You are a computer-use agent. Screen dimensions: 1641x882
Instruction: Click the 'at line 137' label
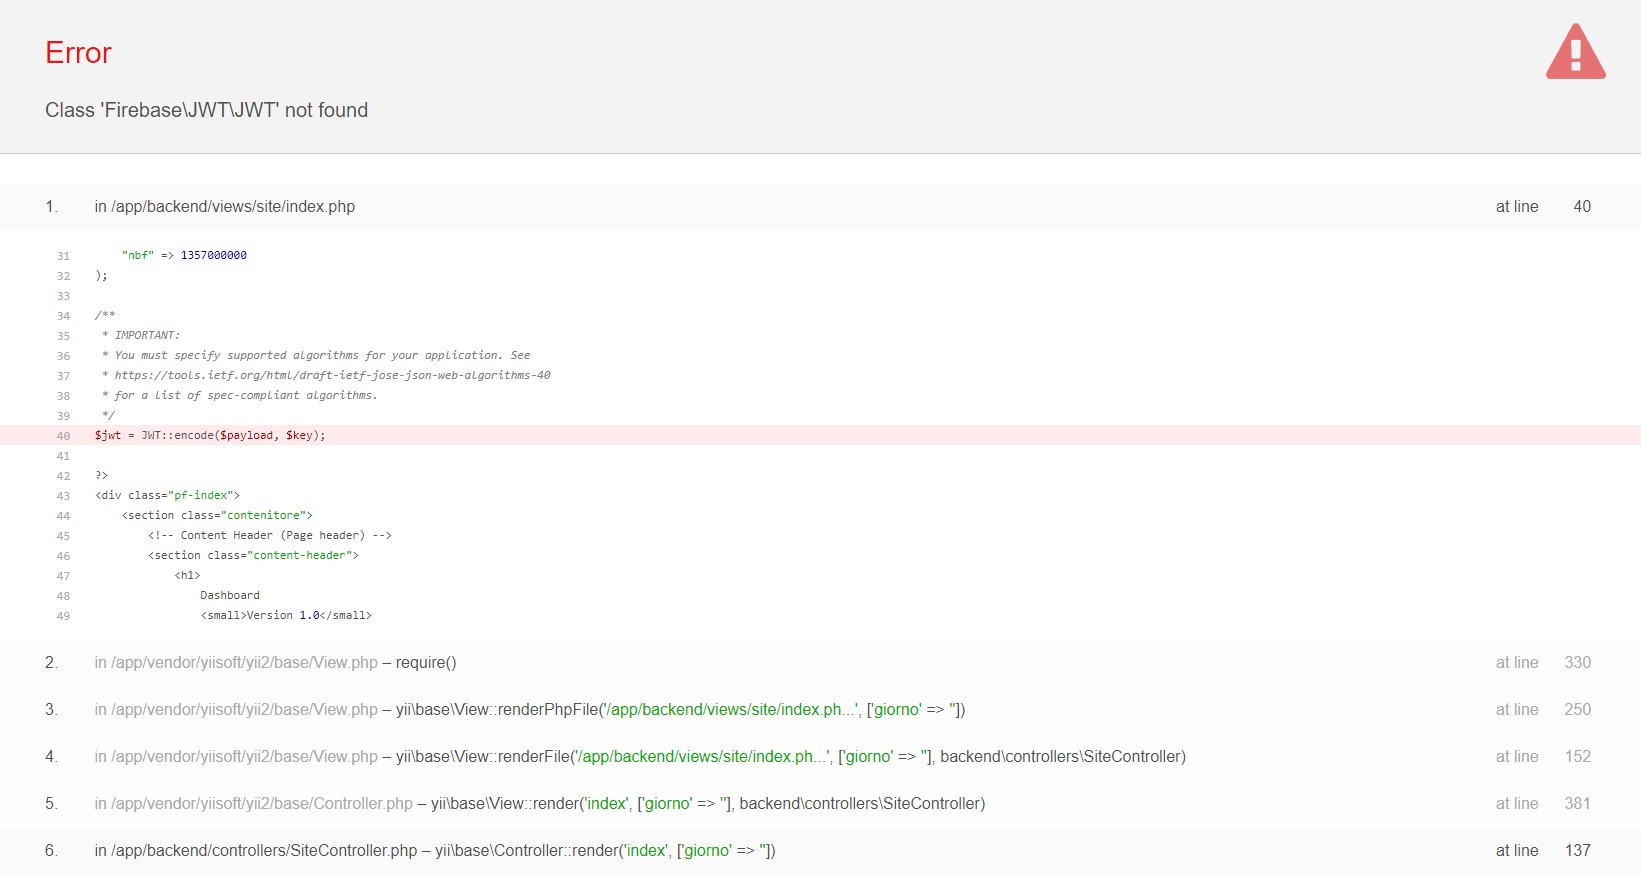pos(1543,851)
